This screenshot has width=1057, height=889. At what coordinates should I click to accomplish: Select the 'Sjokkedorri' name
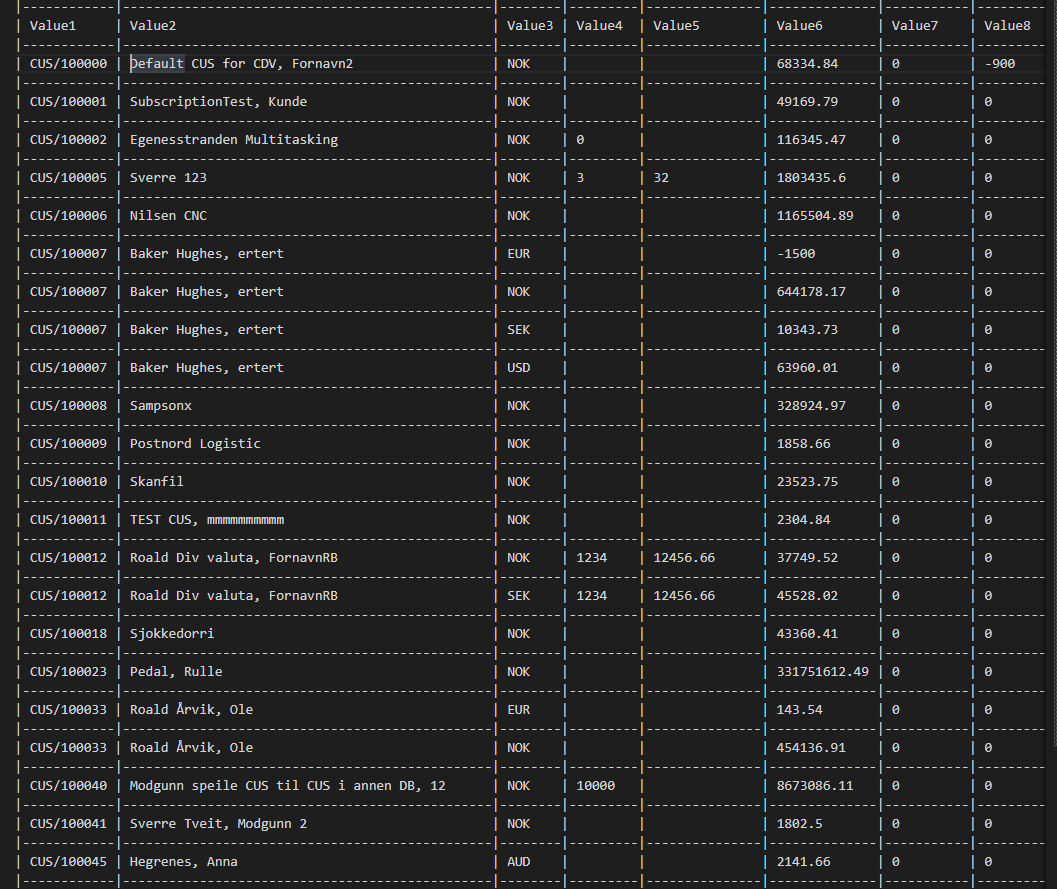[172, 634]
